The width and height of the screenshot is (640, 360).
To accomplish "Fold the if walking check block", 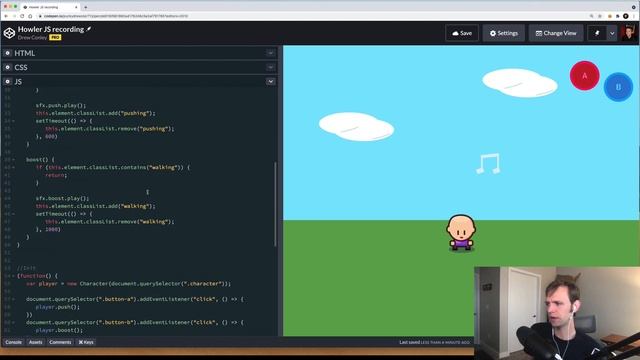I will point(13,167).
